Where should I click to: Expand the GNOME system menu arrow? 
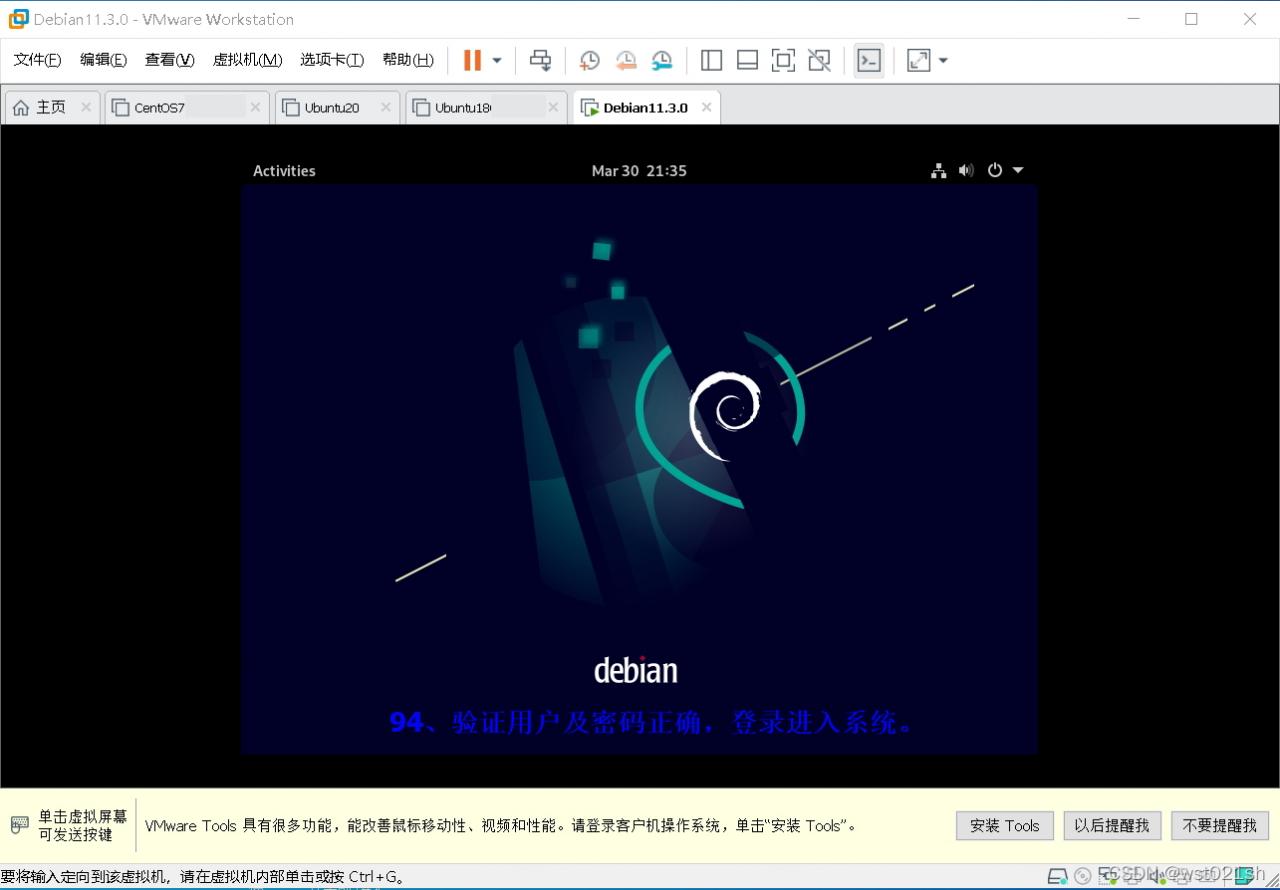pos(1018,171)
